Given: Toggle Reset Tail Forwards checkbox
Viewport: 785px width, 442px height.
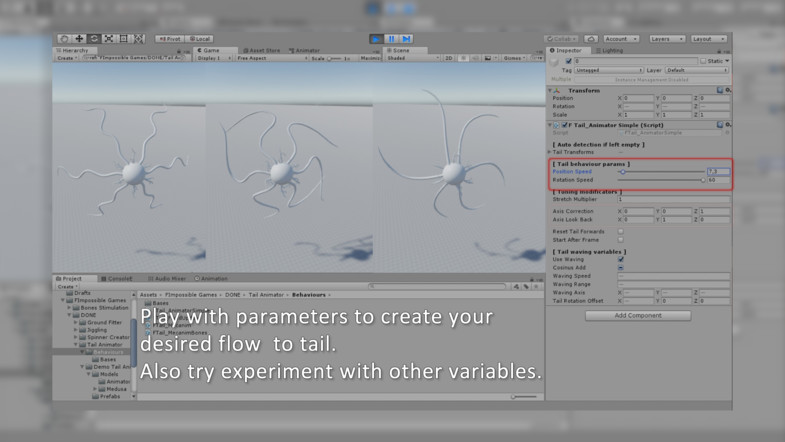Looking at the screenshot, I should pyautogui.click(x=621, y=231).
